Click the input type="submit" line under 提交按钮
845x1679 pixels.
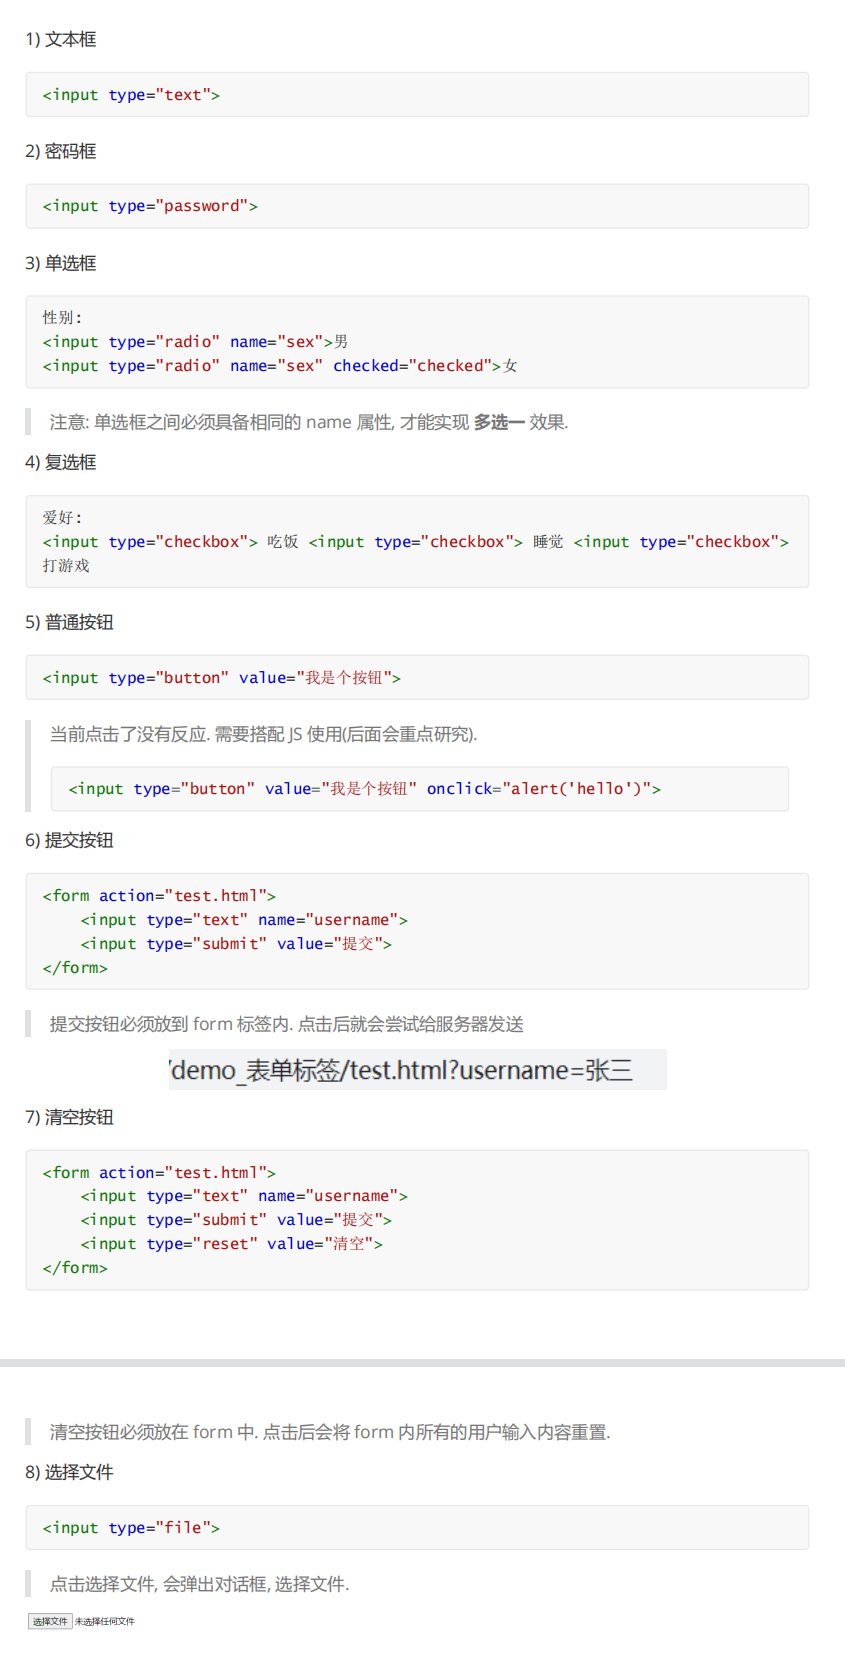236,944
